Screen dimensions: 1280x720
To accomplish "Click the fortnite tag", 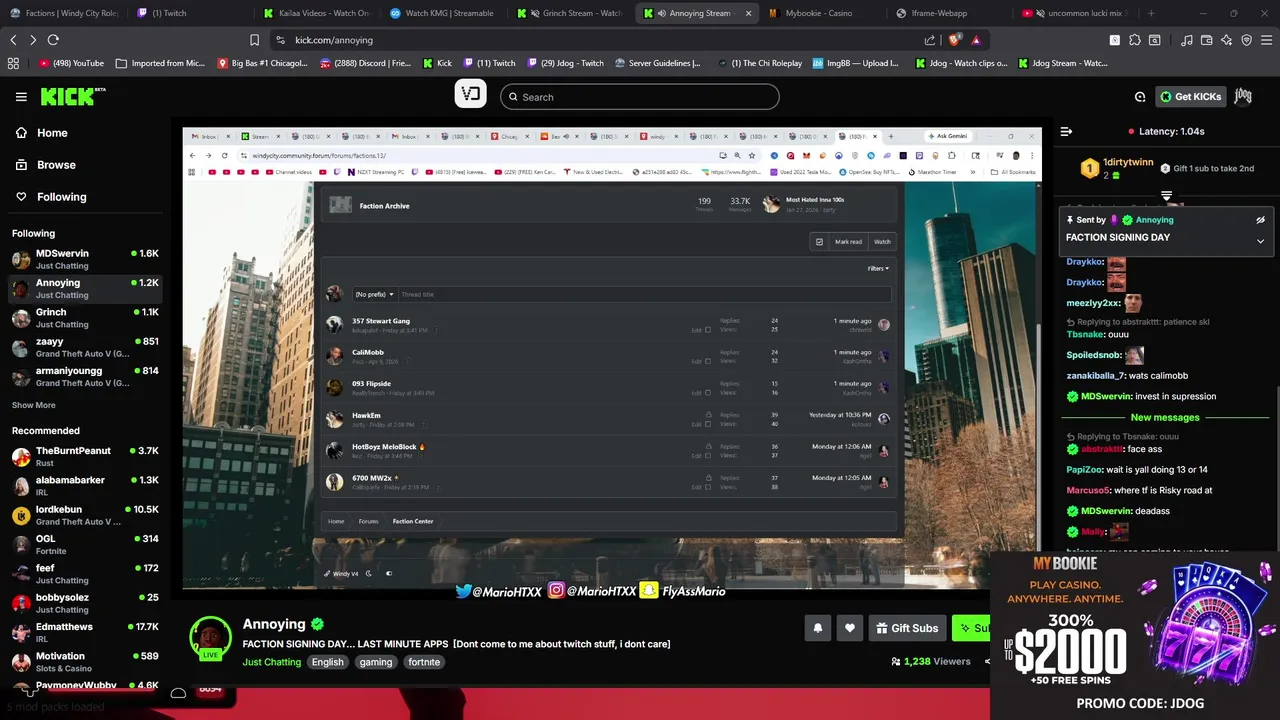I will [424, 662].
